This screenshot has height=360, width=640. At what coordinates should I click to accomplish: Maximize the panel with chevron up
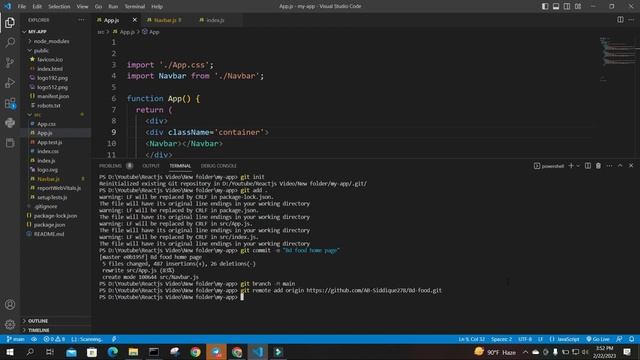[620, 166]
